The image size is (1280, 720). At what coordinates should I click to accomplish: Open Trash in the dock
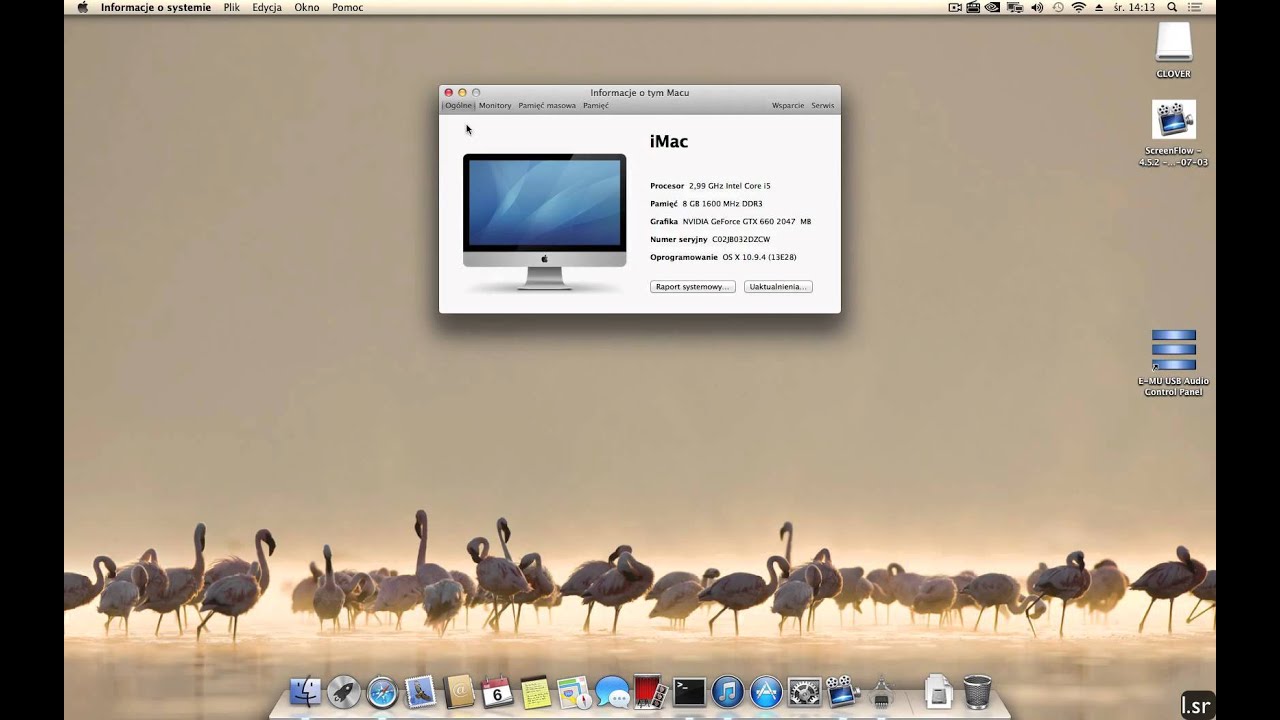click(977, 691)
